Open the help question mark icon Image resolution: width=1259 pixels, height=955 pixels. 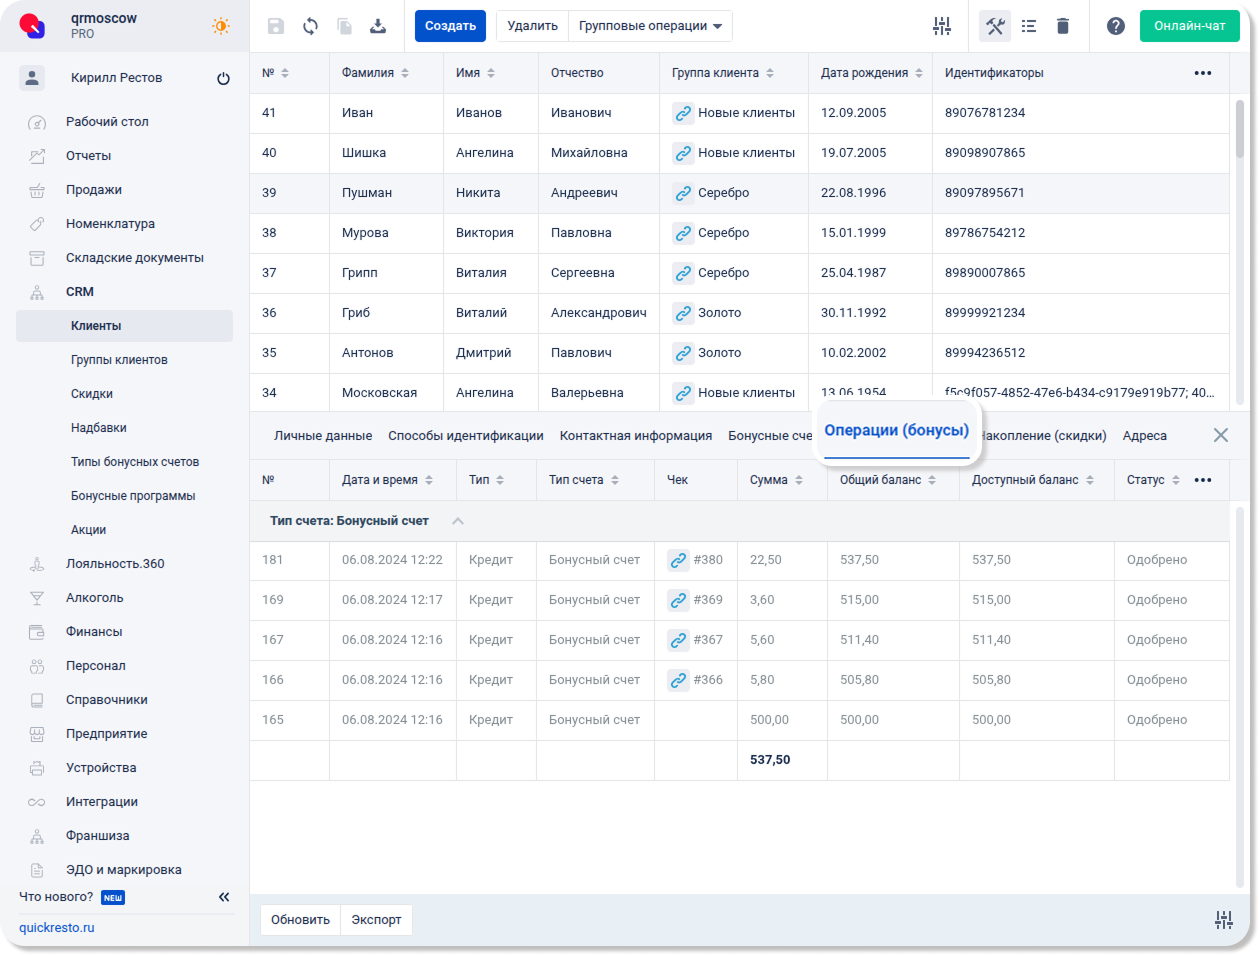(1116, 26)
